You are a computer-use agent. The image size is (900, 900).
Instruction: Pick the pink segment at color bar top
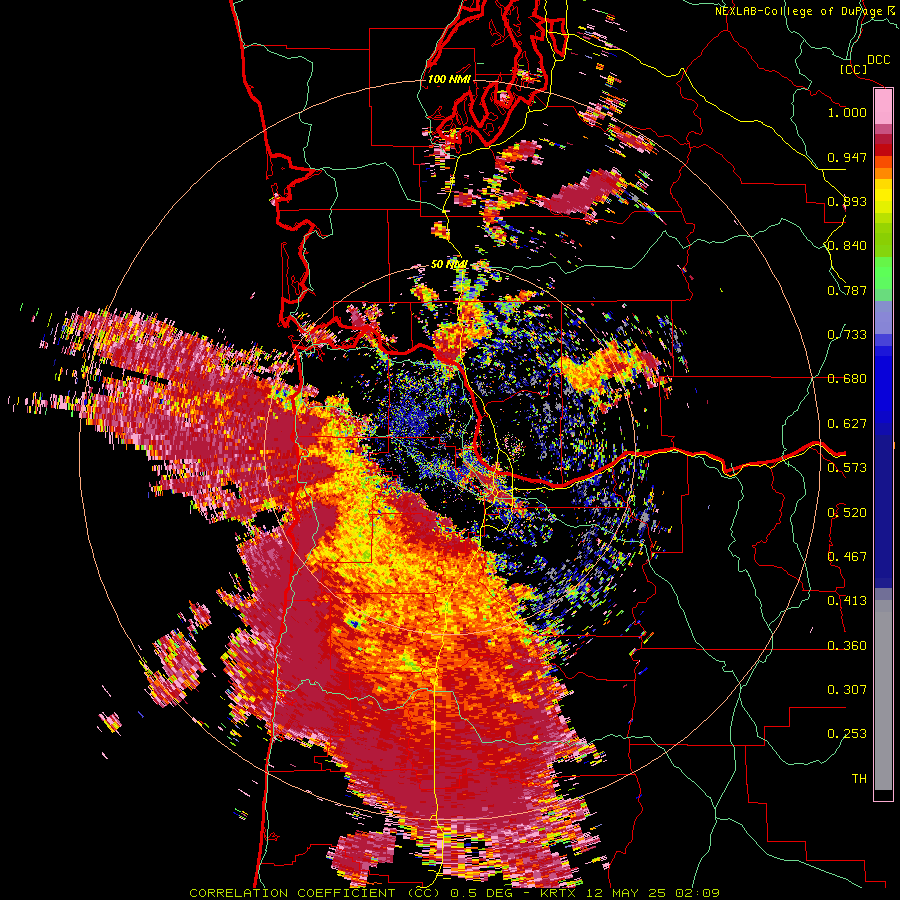pos(883,107)
